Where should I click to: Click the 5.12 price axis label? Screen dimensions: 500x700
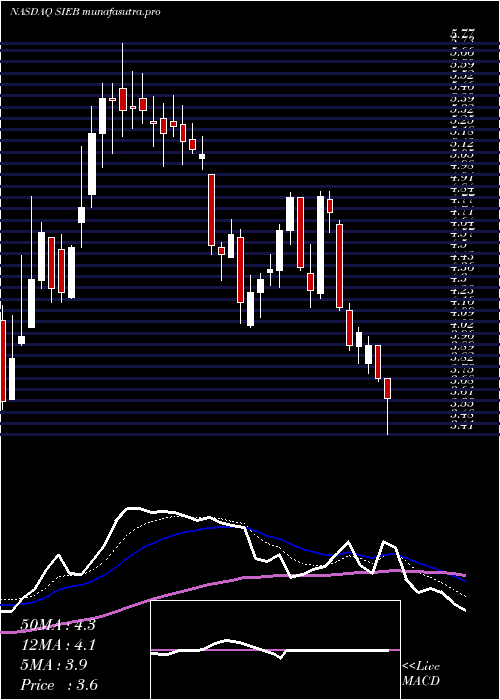[462, 143]
